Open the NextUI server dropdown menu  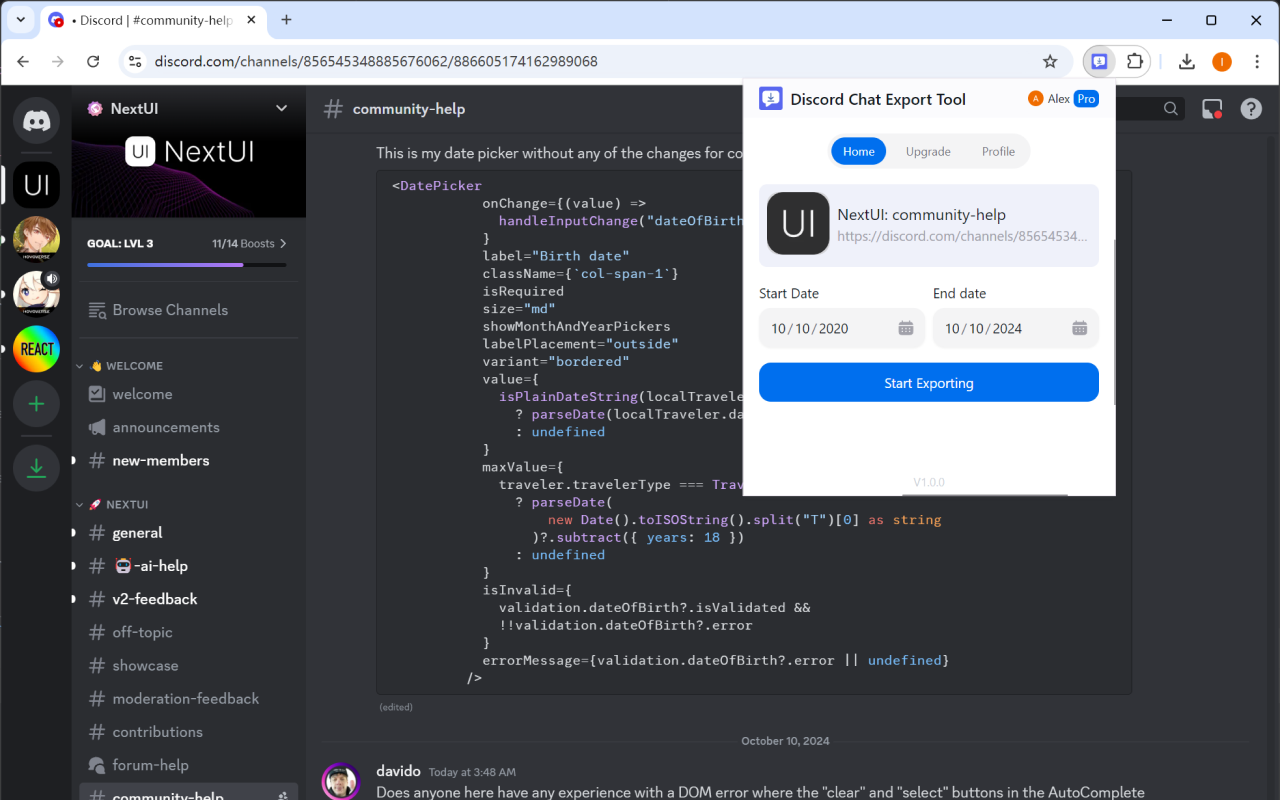tap(281, 108)
